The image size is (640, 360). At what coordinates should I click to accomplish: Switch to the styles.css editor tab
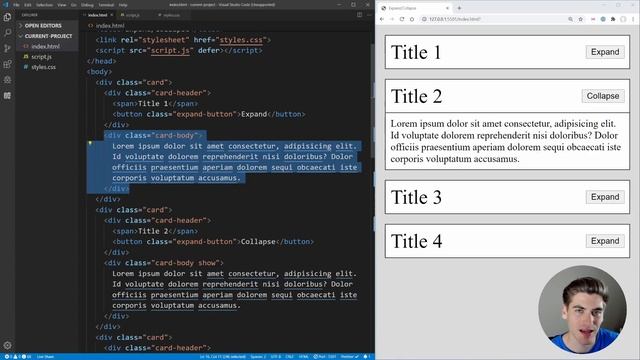[x=171, y=15]
